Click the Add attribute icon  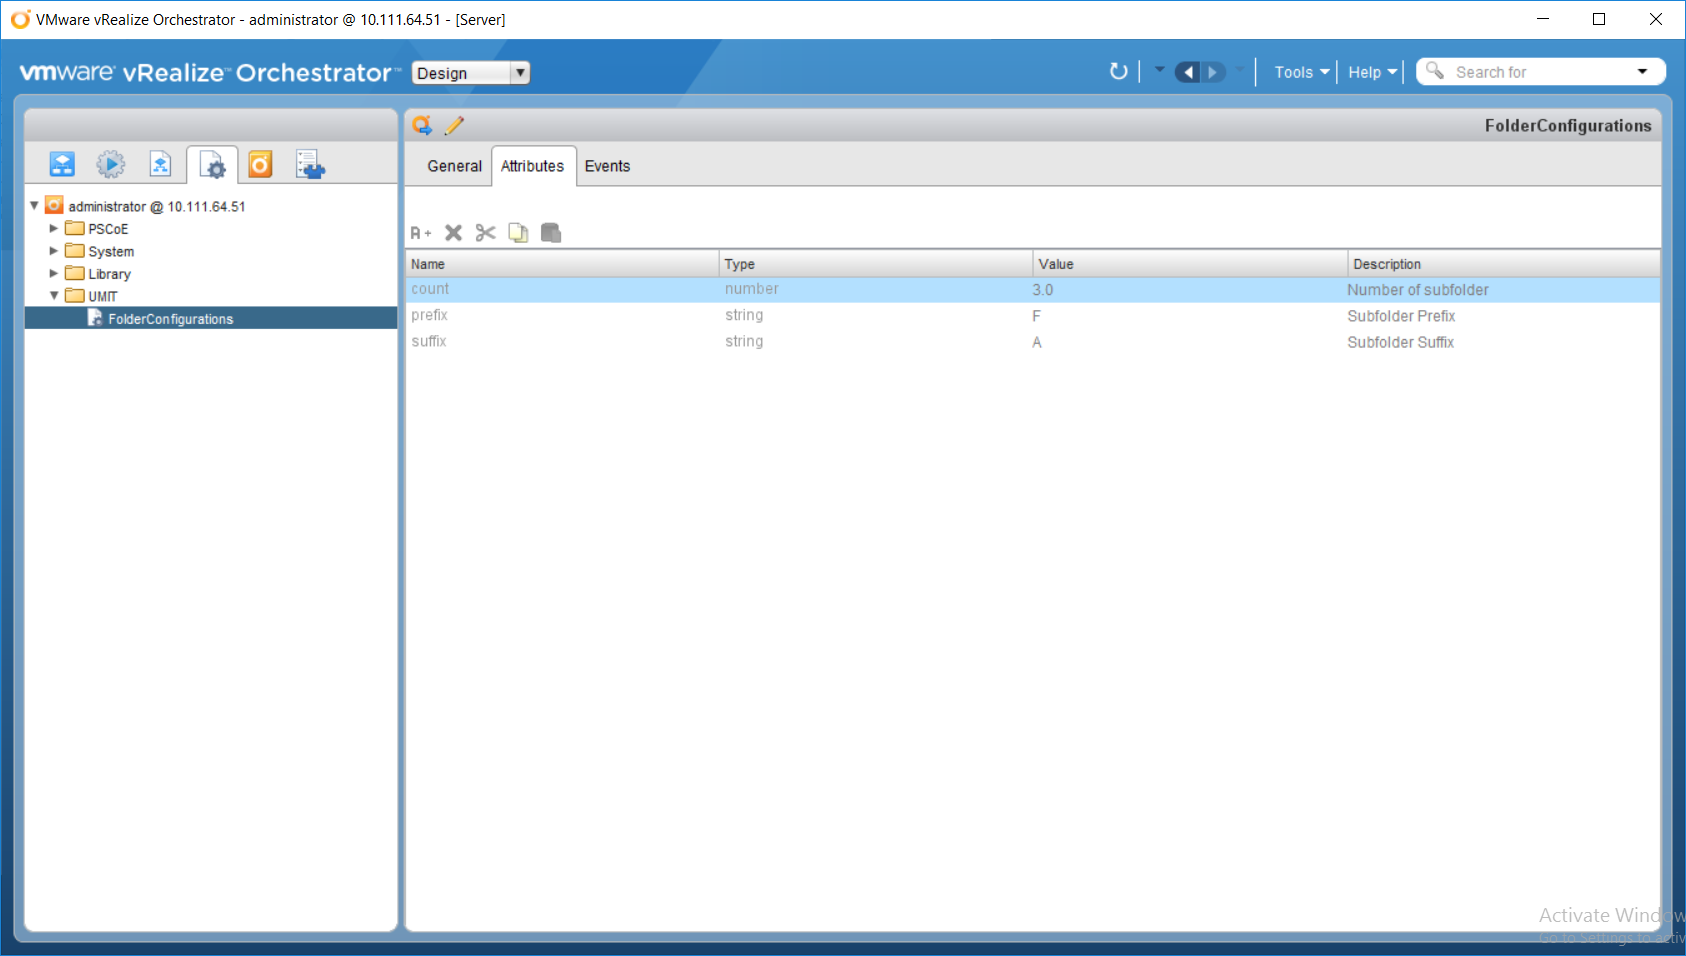421,233
